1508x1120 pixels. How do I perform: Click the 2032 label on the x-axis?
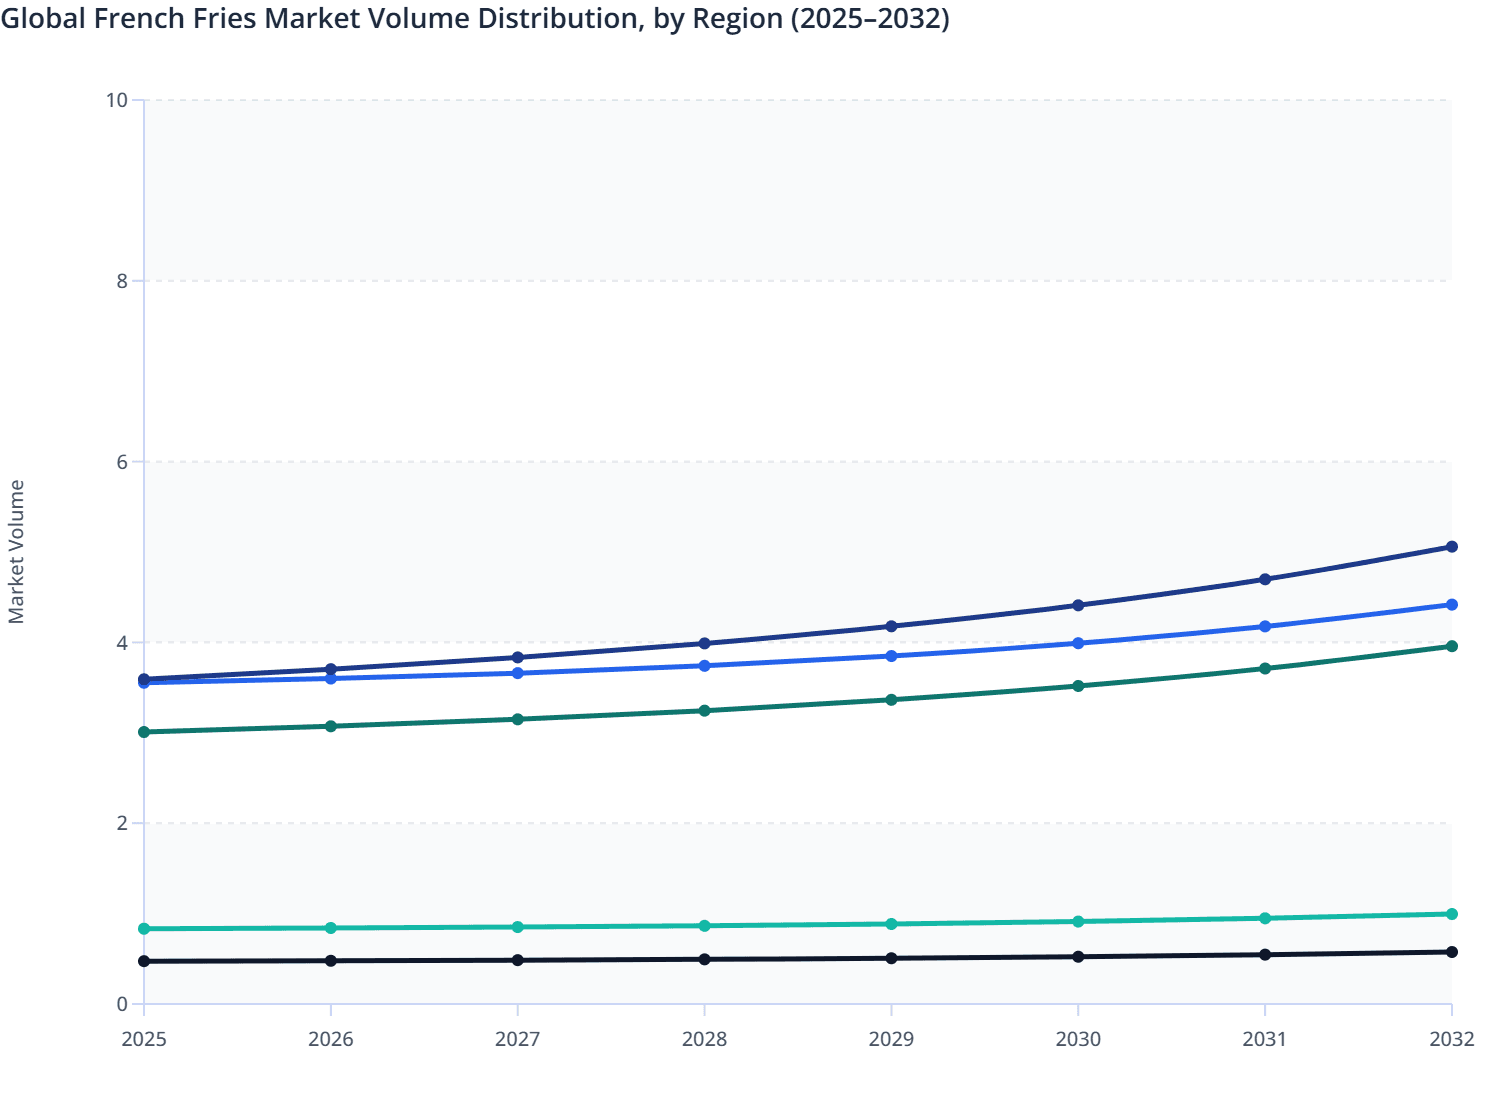1451,1041
